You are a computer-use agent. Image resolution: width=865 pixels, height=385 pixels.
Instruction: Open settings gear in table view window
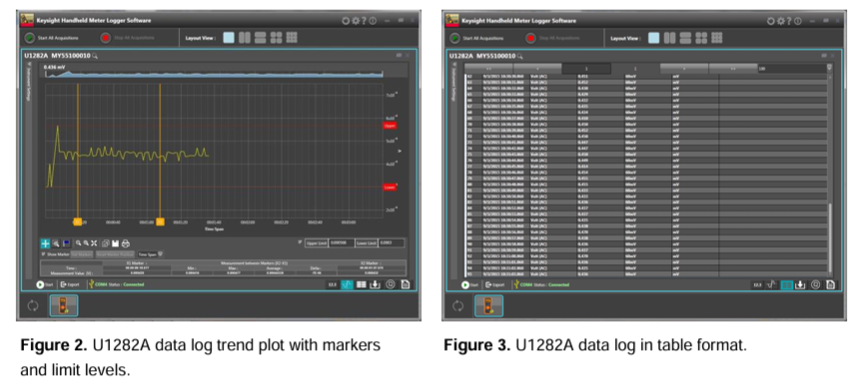781,21
